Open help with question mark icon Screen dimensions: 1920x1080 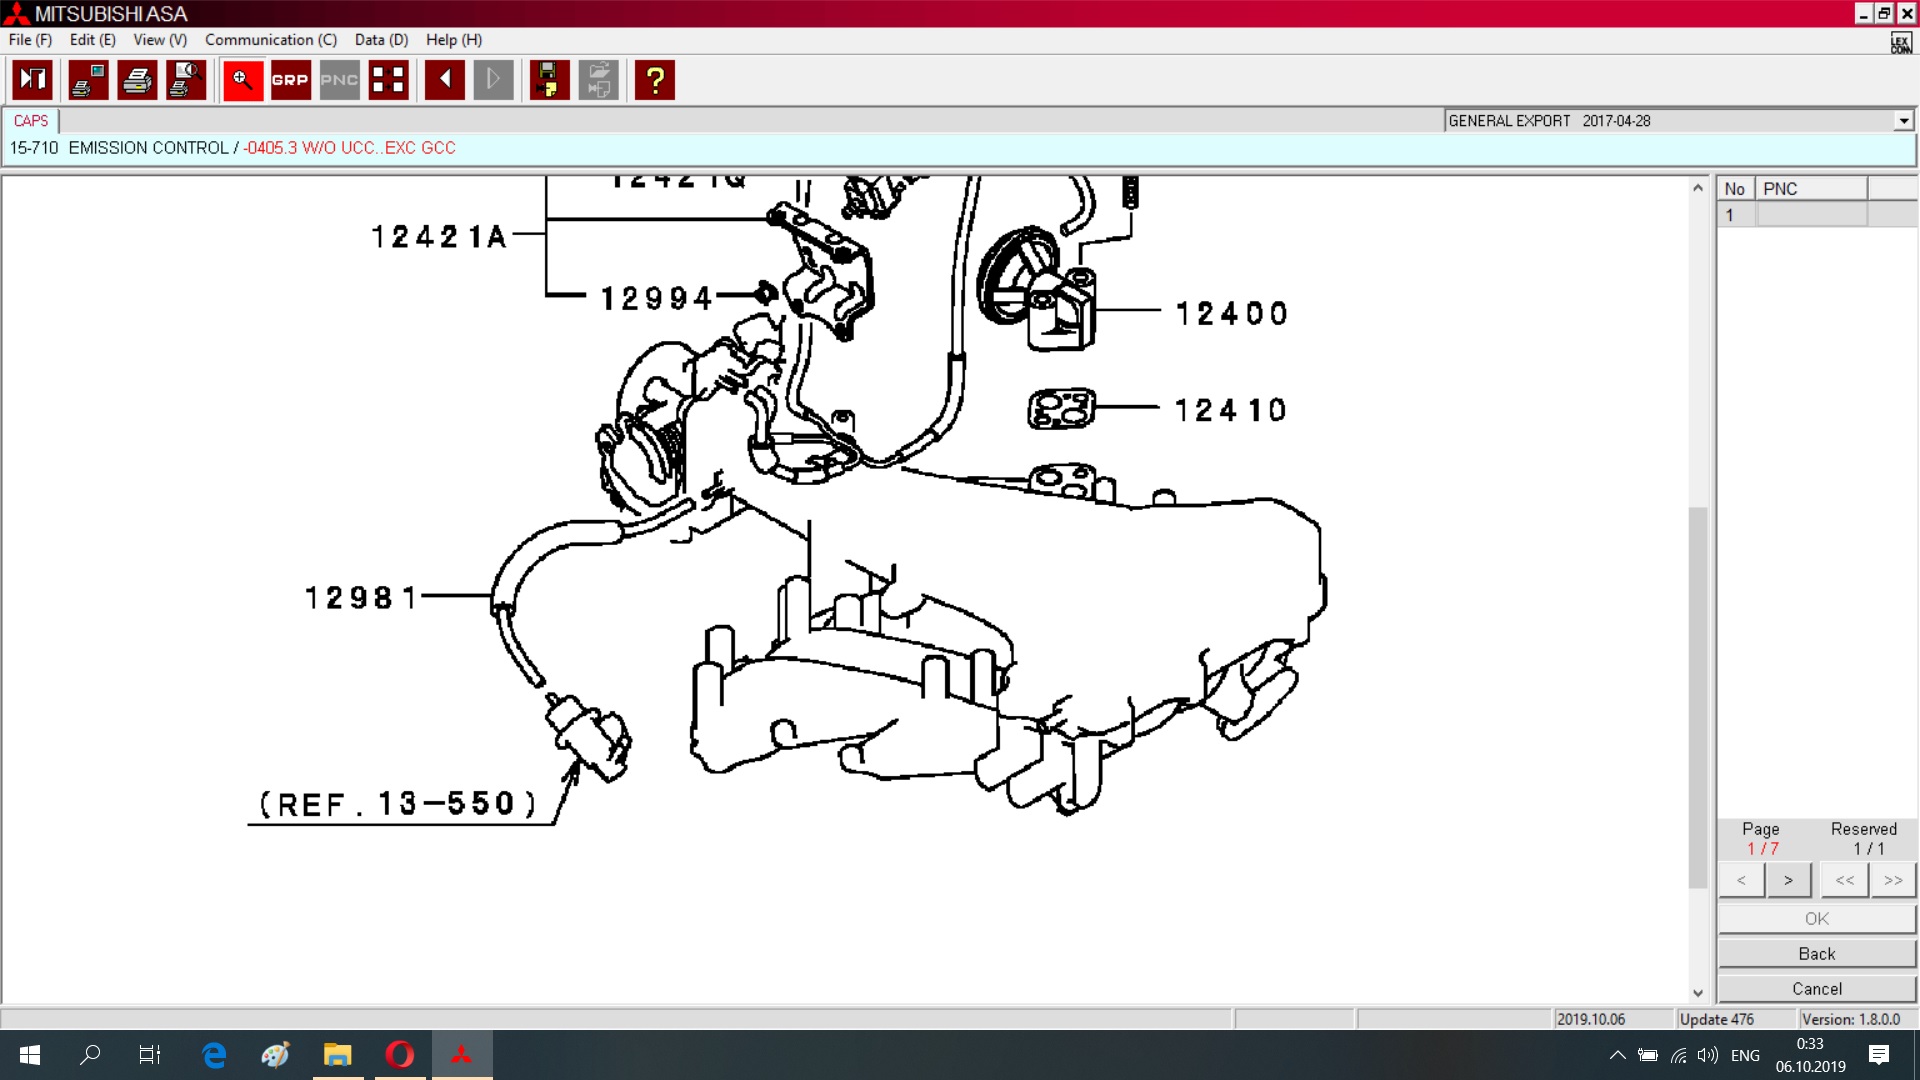655,80
